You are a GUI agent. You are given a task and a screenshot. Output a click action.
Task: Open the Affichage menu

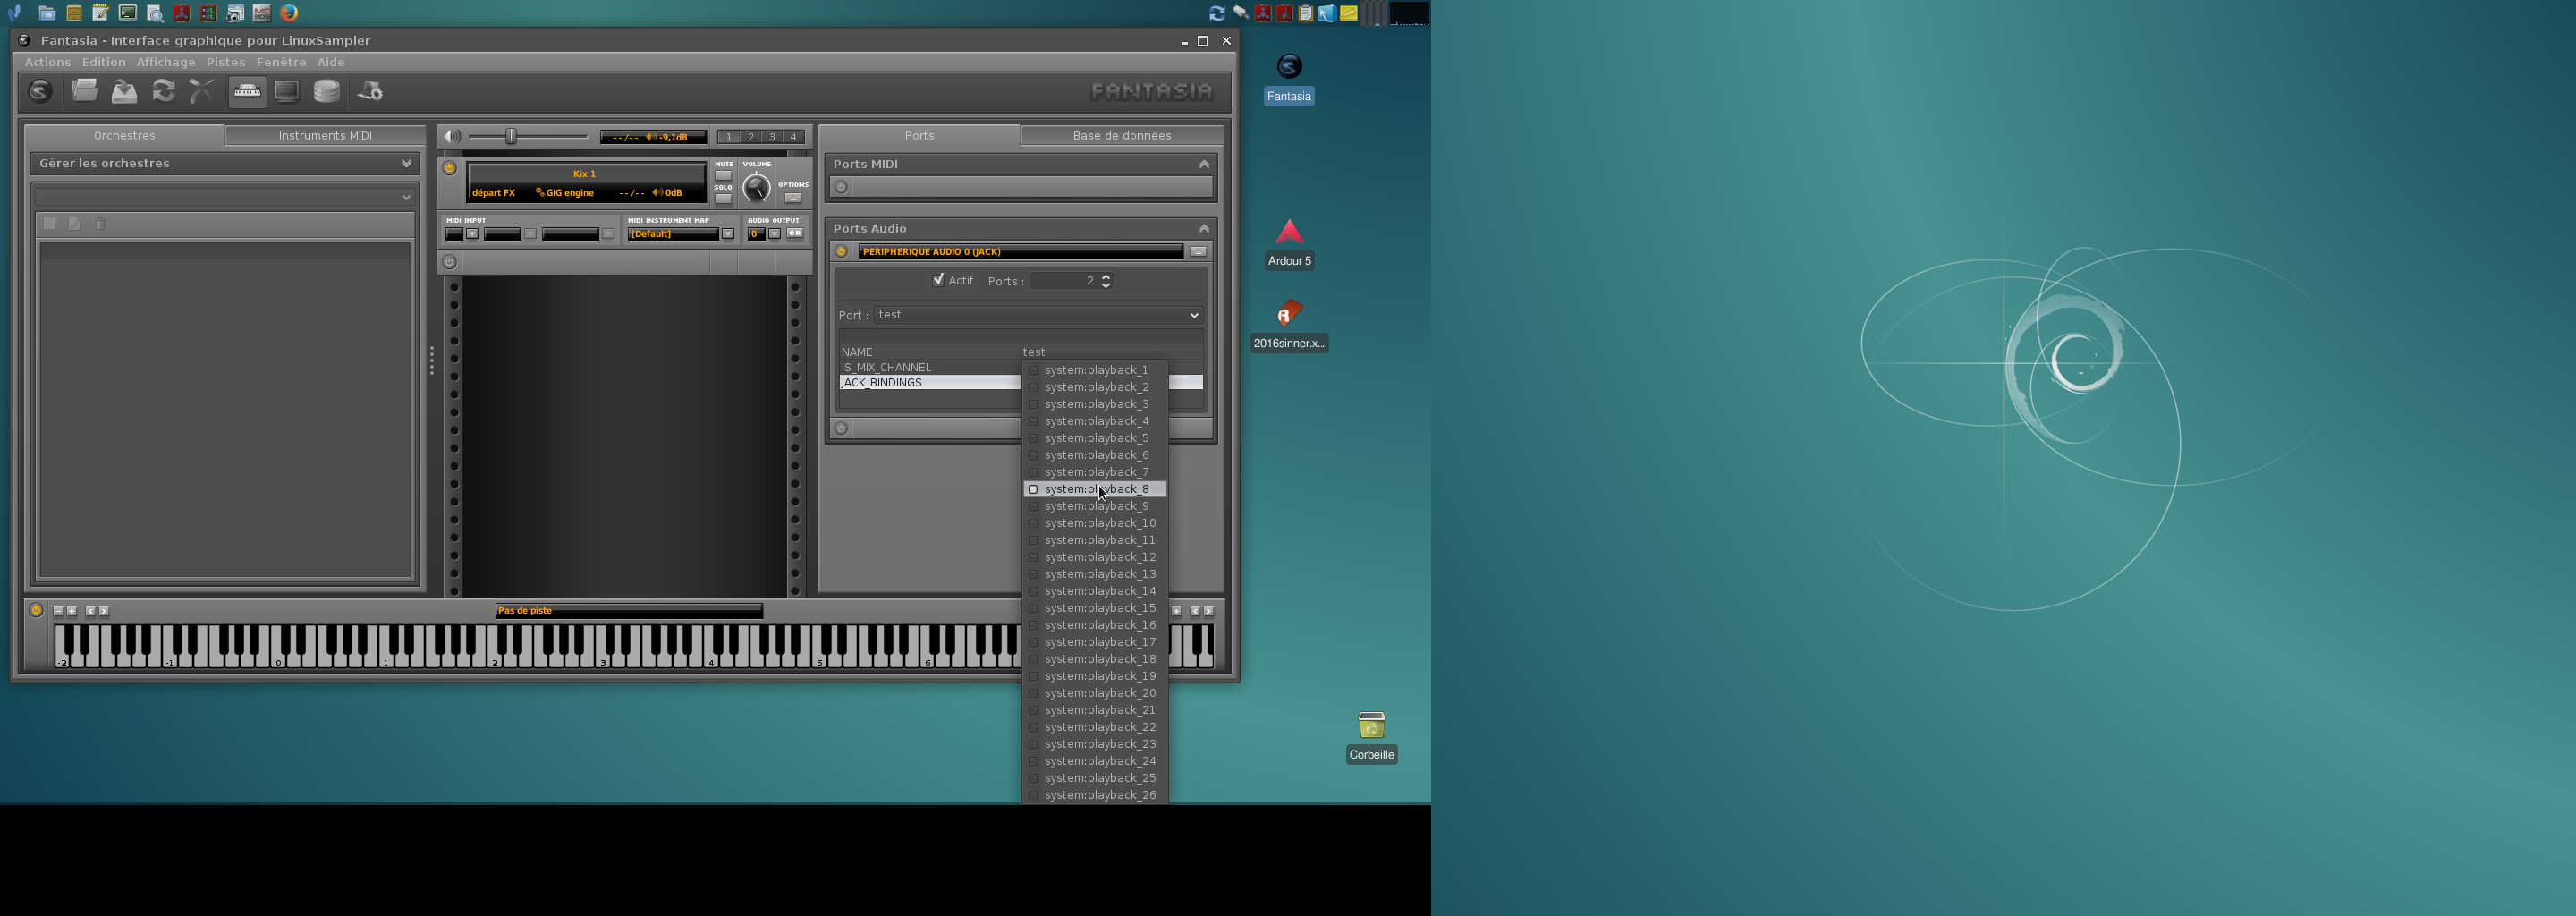(x=166, y=62)
